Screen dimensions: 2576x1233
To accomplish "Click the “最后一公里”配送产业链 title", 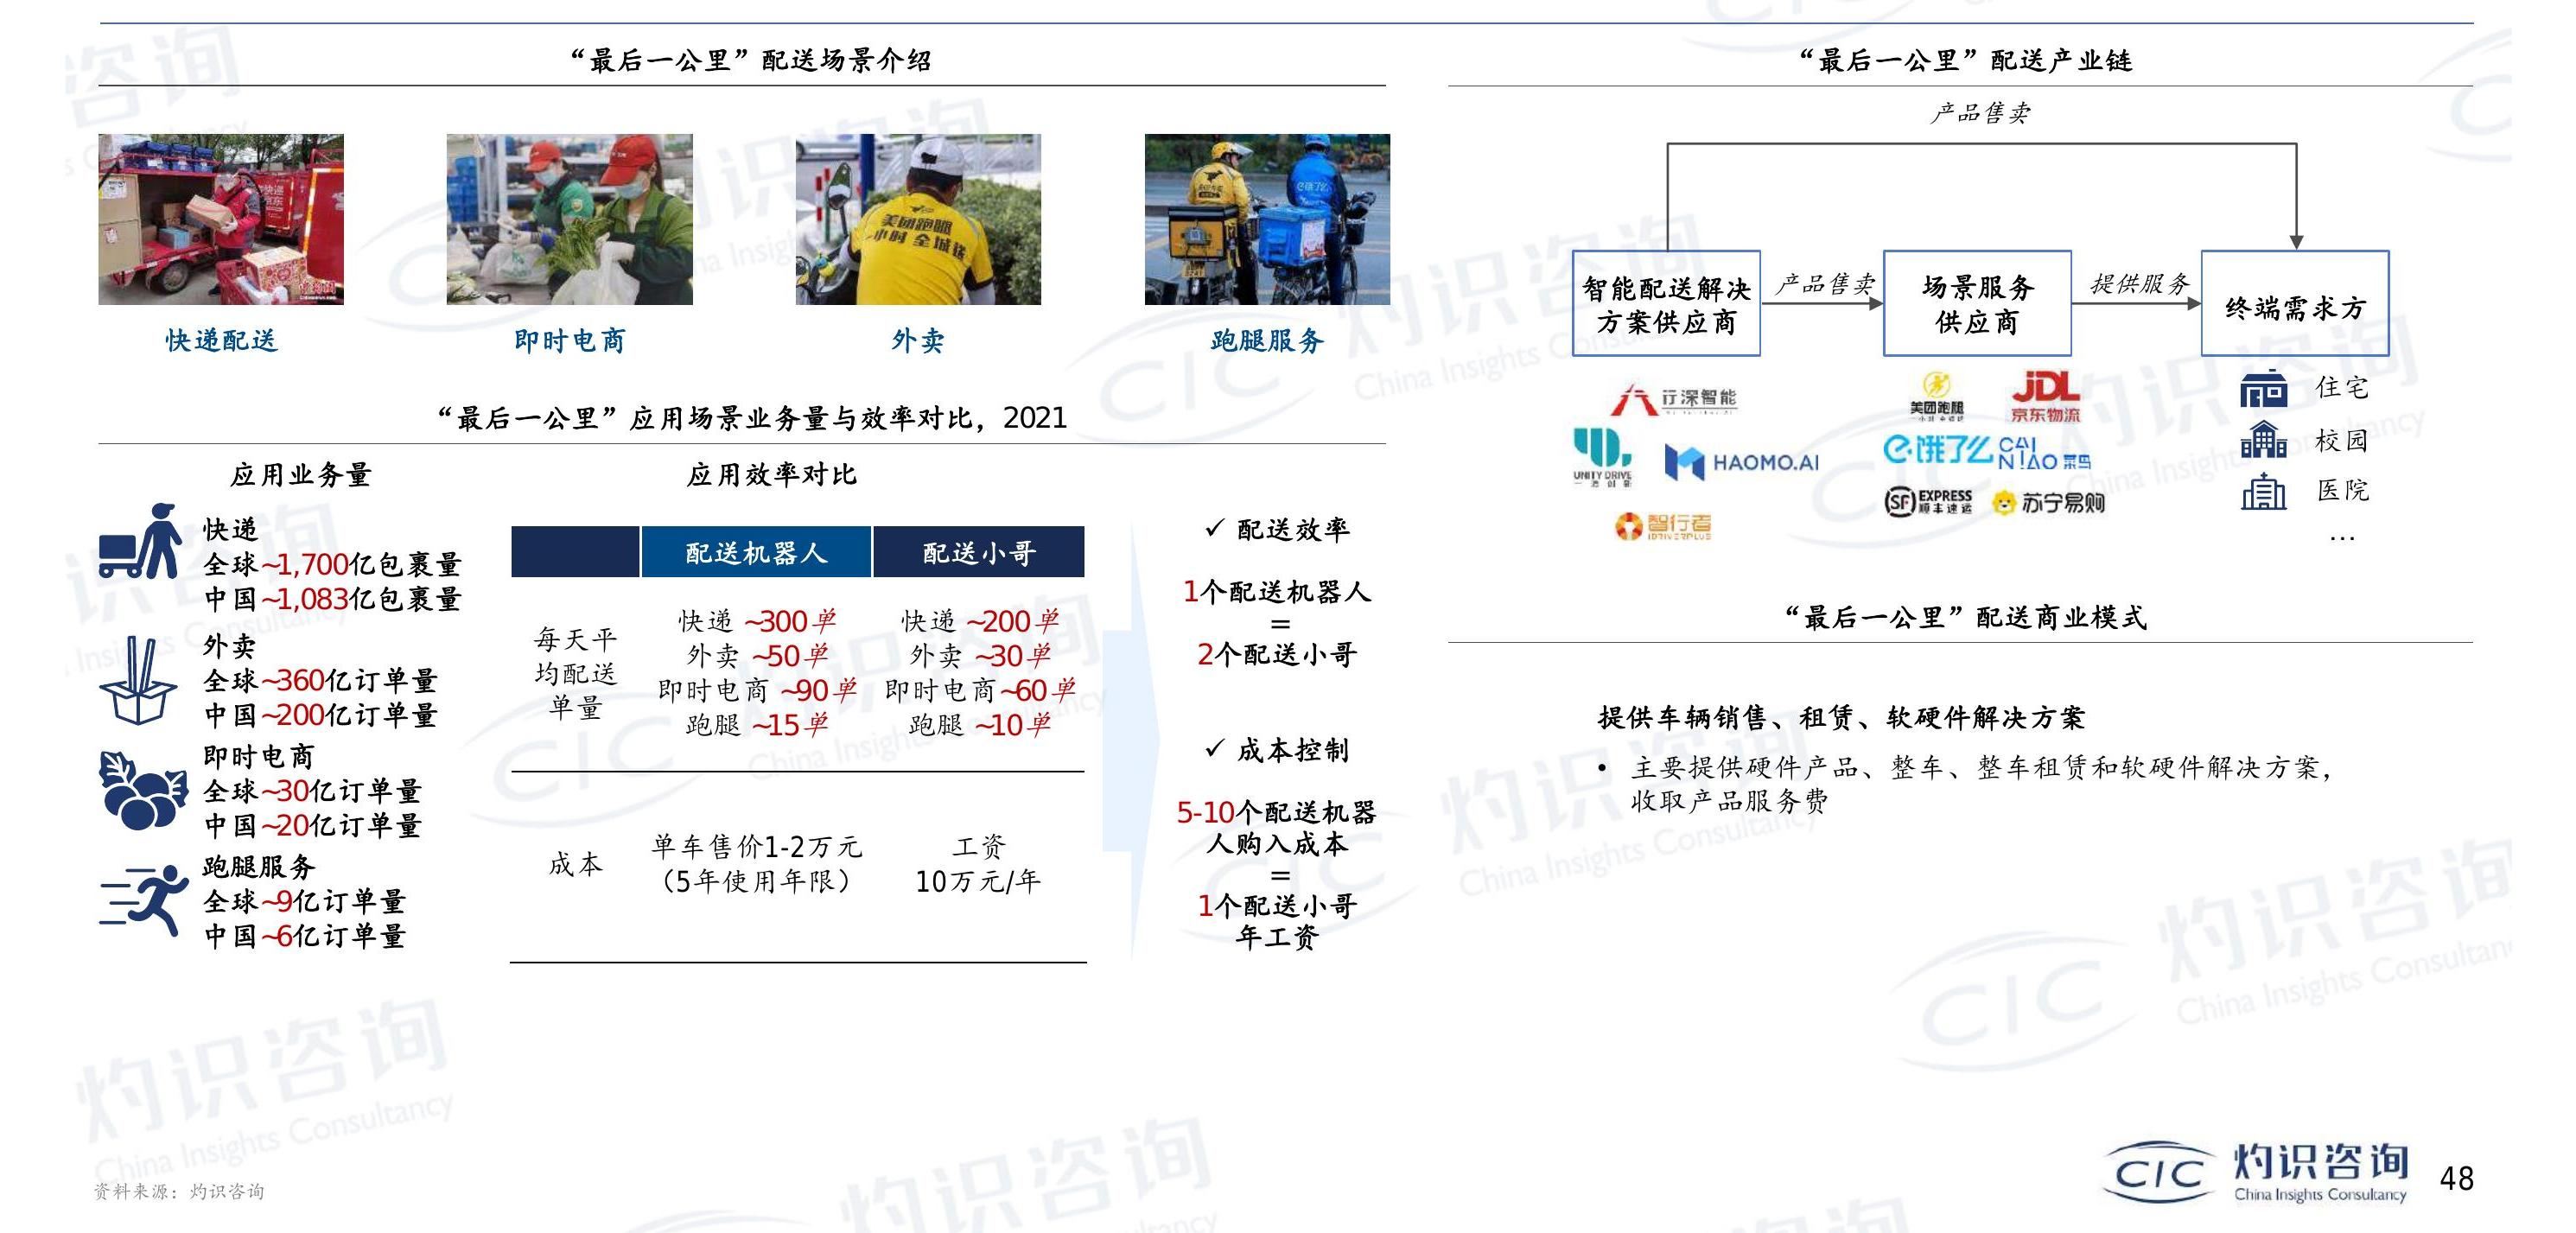I will (x=1965, y=60).
